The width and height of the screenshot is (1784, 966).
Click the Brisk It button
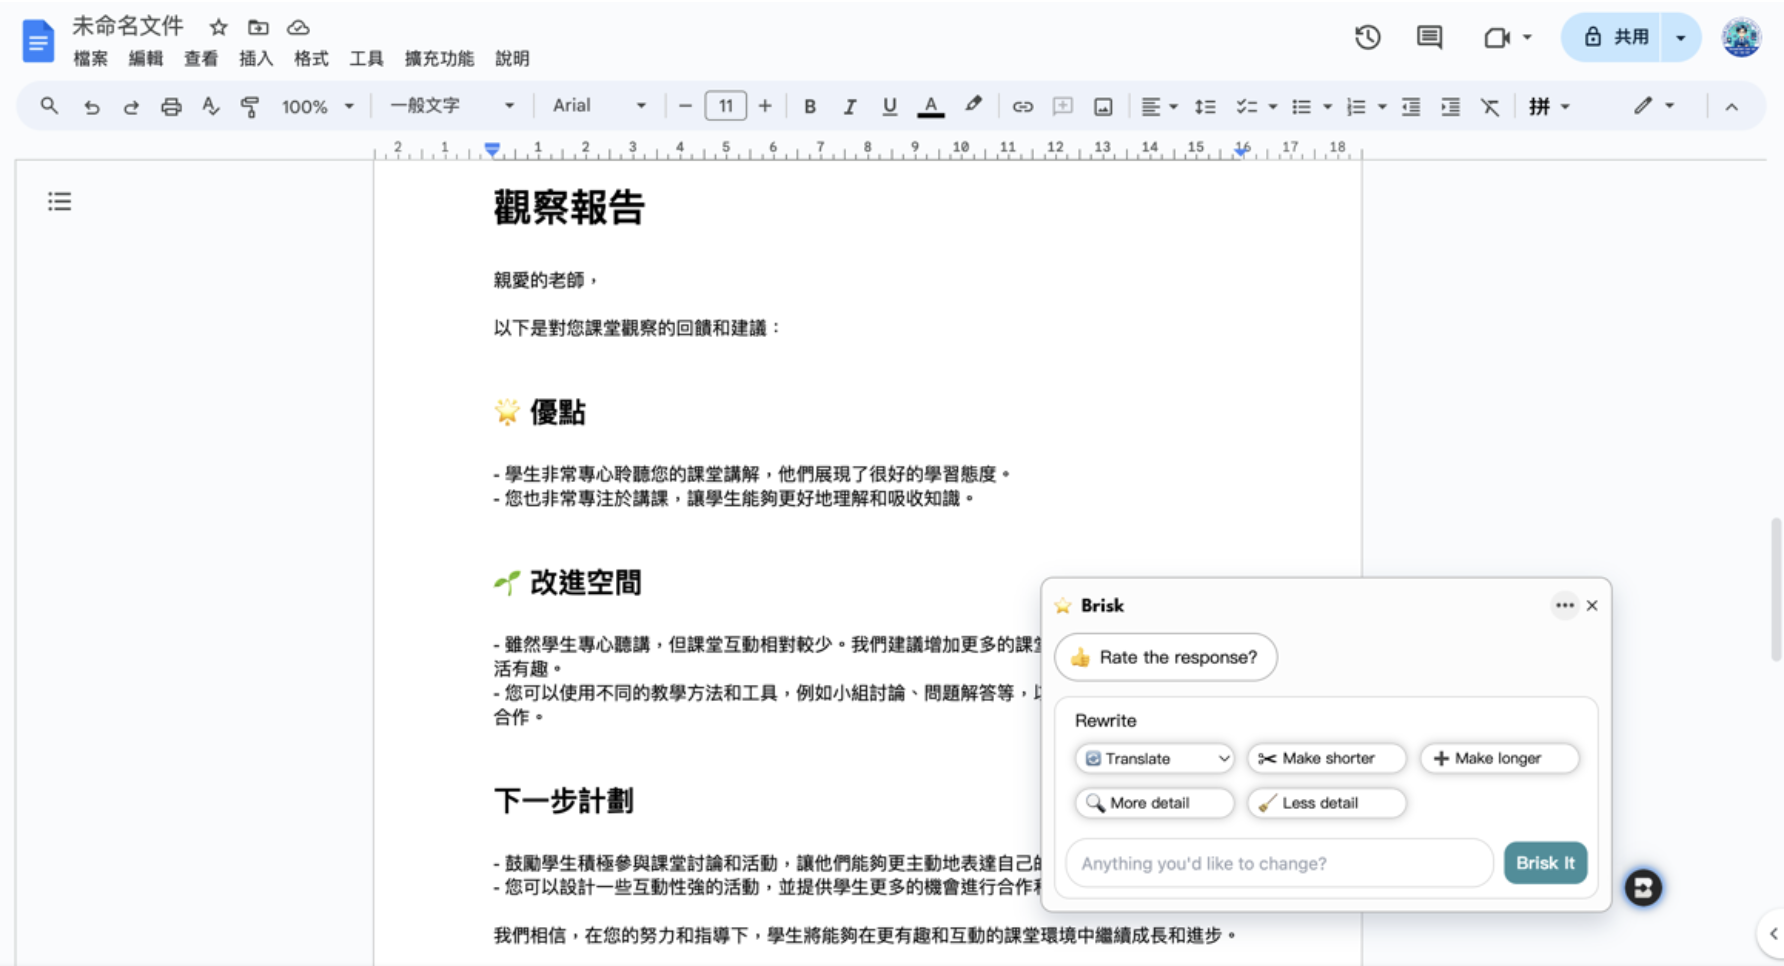[x=1545, y=863]
